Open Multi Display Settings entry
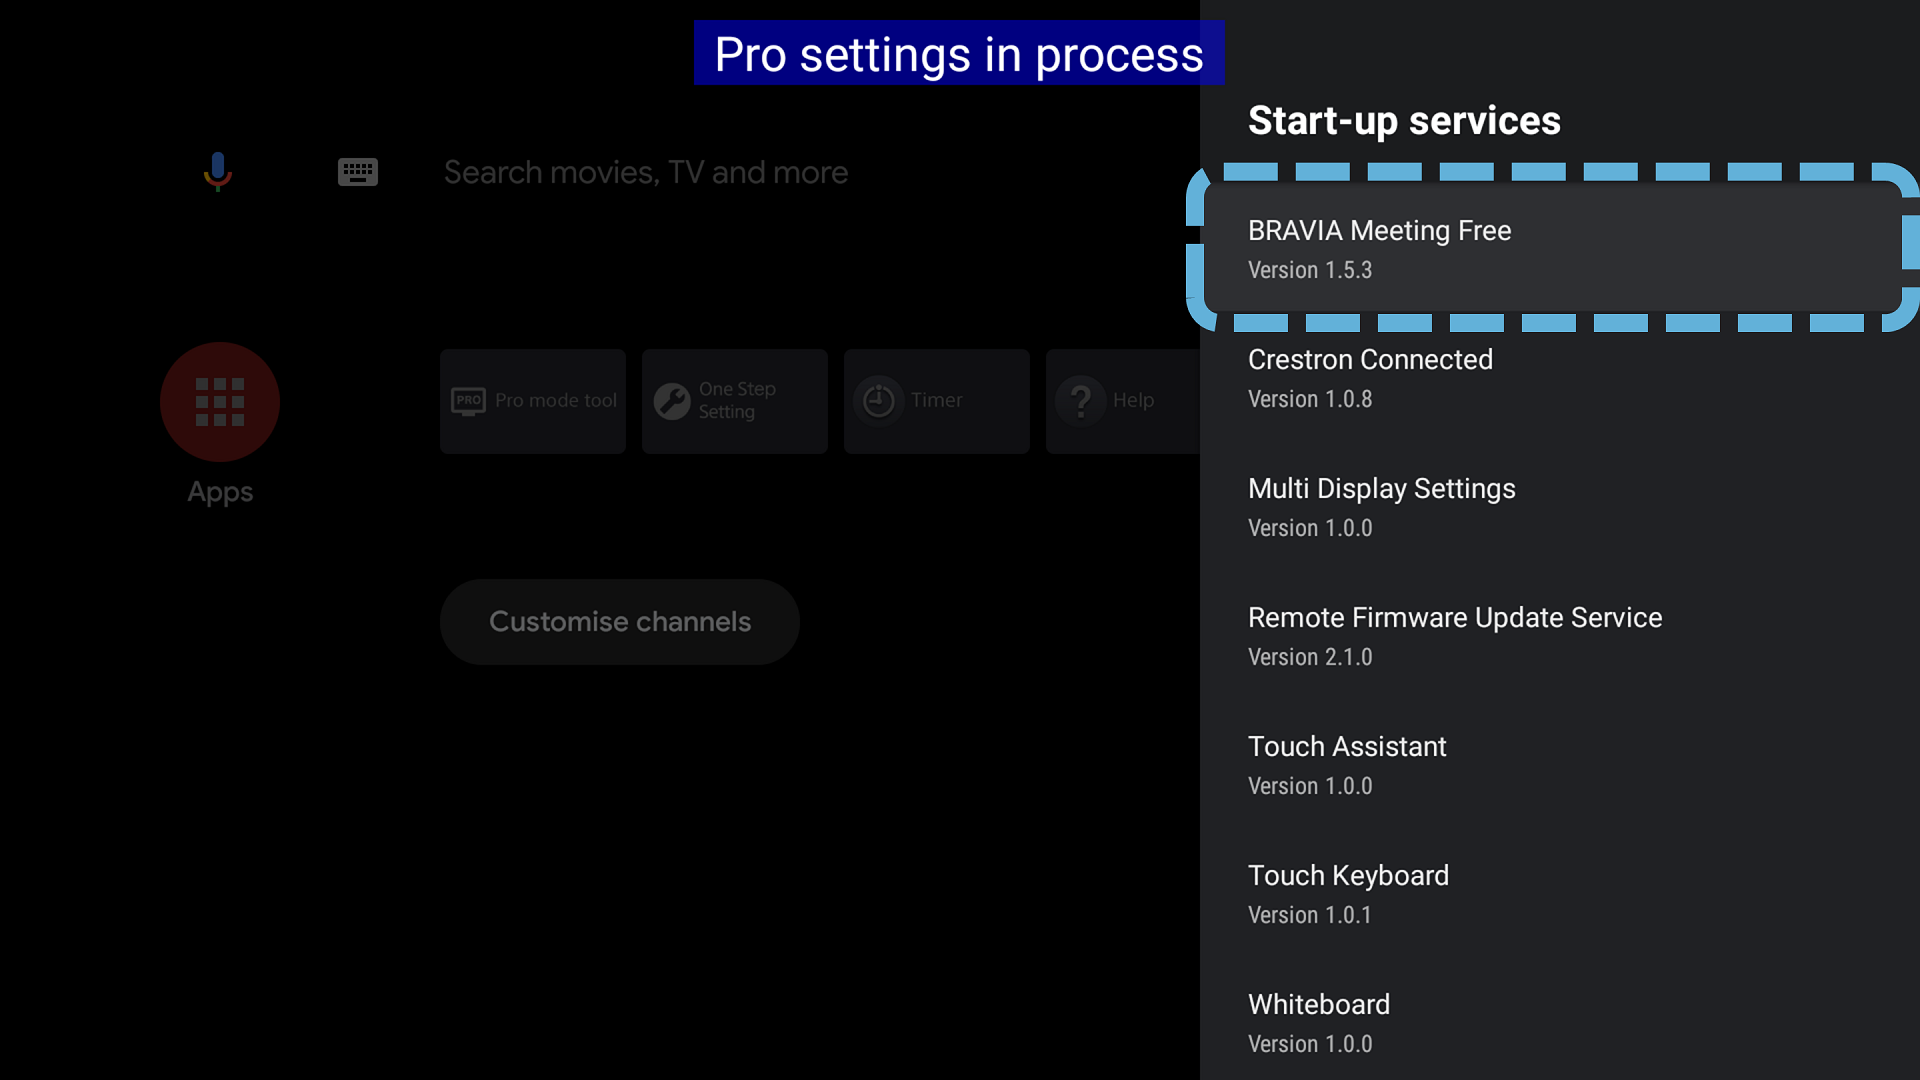This screenshot has width=1920, height=1080. click(1552, 507)
